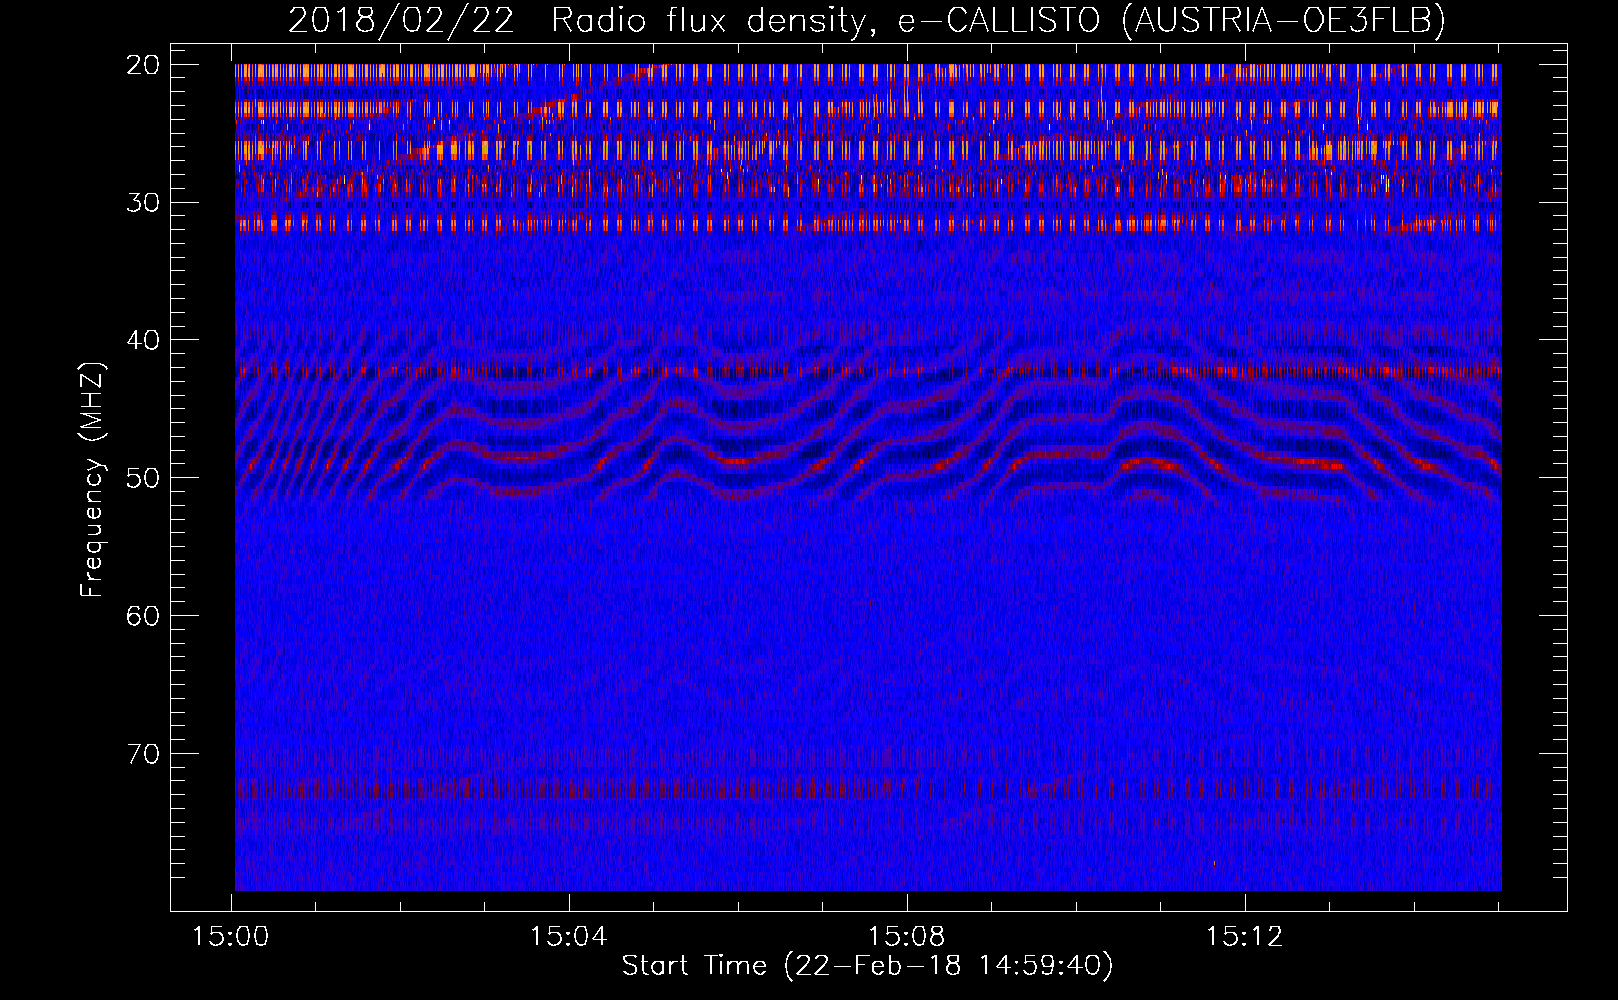Click the Start Time axis label
Screen dimensions: 1618x1000
867,966
